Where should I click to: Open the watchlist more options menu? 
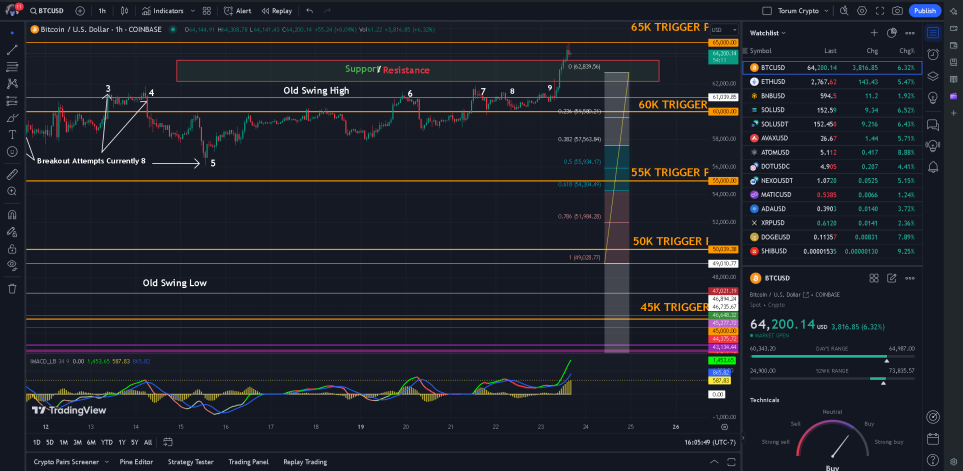pos(910,33)
